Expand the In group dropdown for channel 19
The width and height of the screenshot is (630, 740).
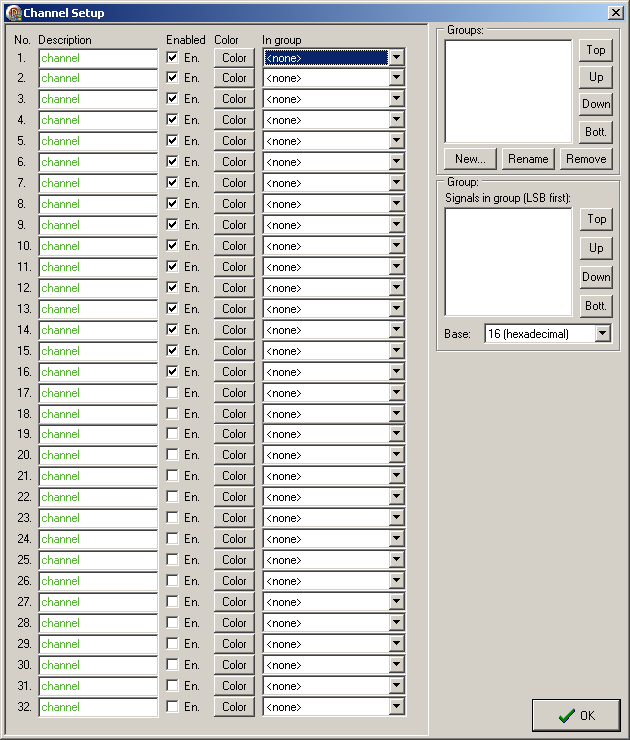tap(396, 434)
